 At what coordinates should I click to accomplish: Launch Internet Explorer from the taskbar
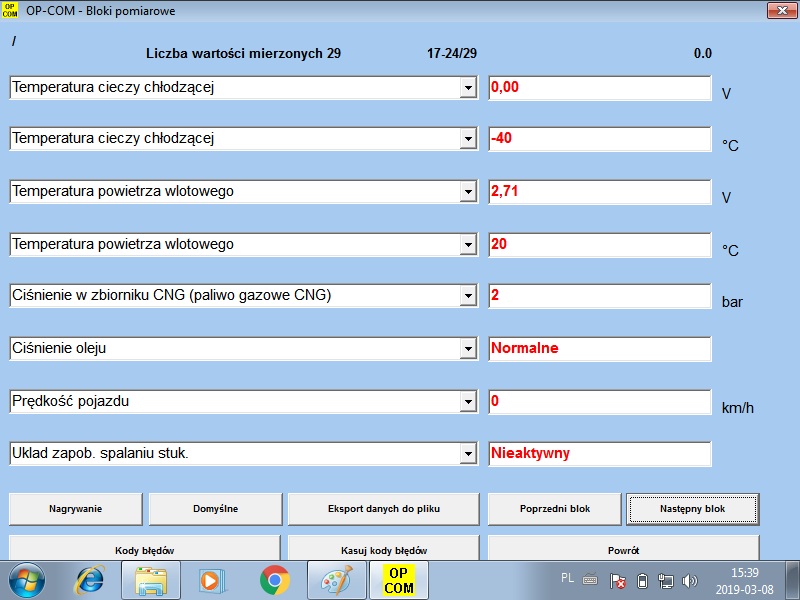click(x=92, y=580)
